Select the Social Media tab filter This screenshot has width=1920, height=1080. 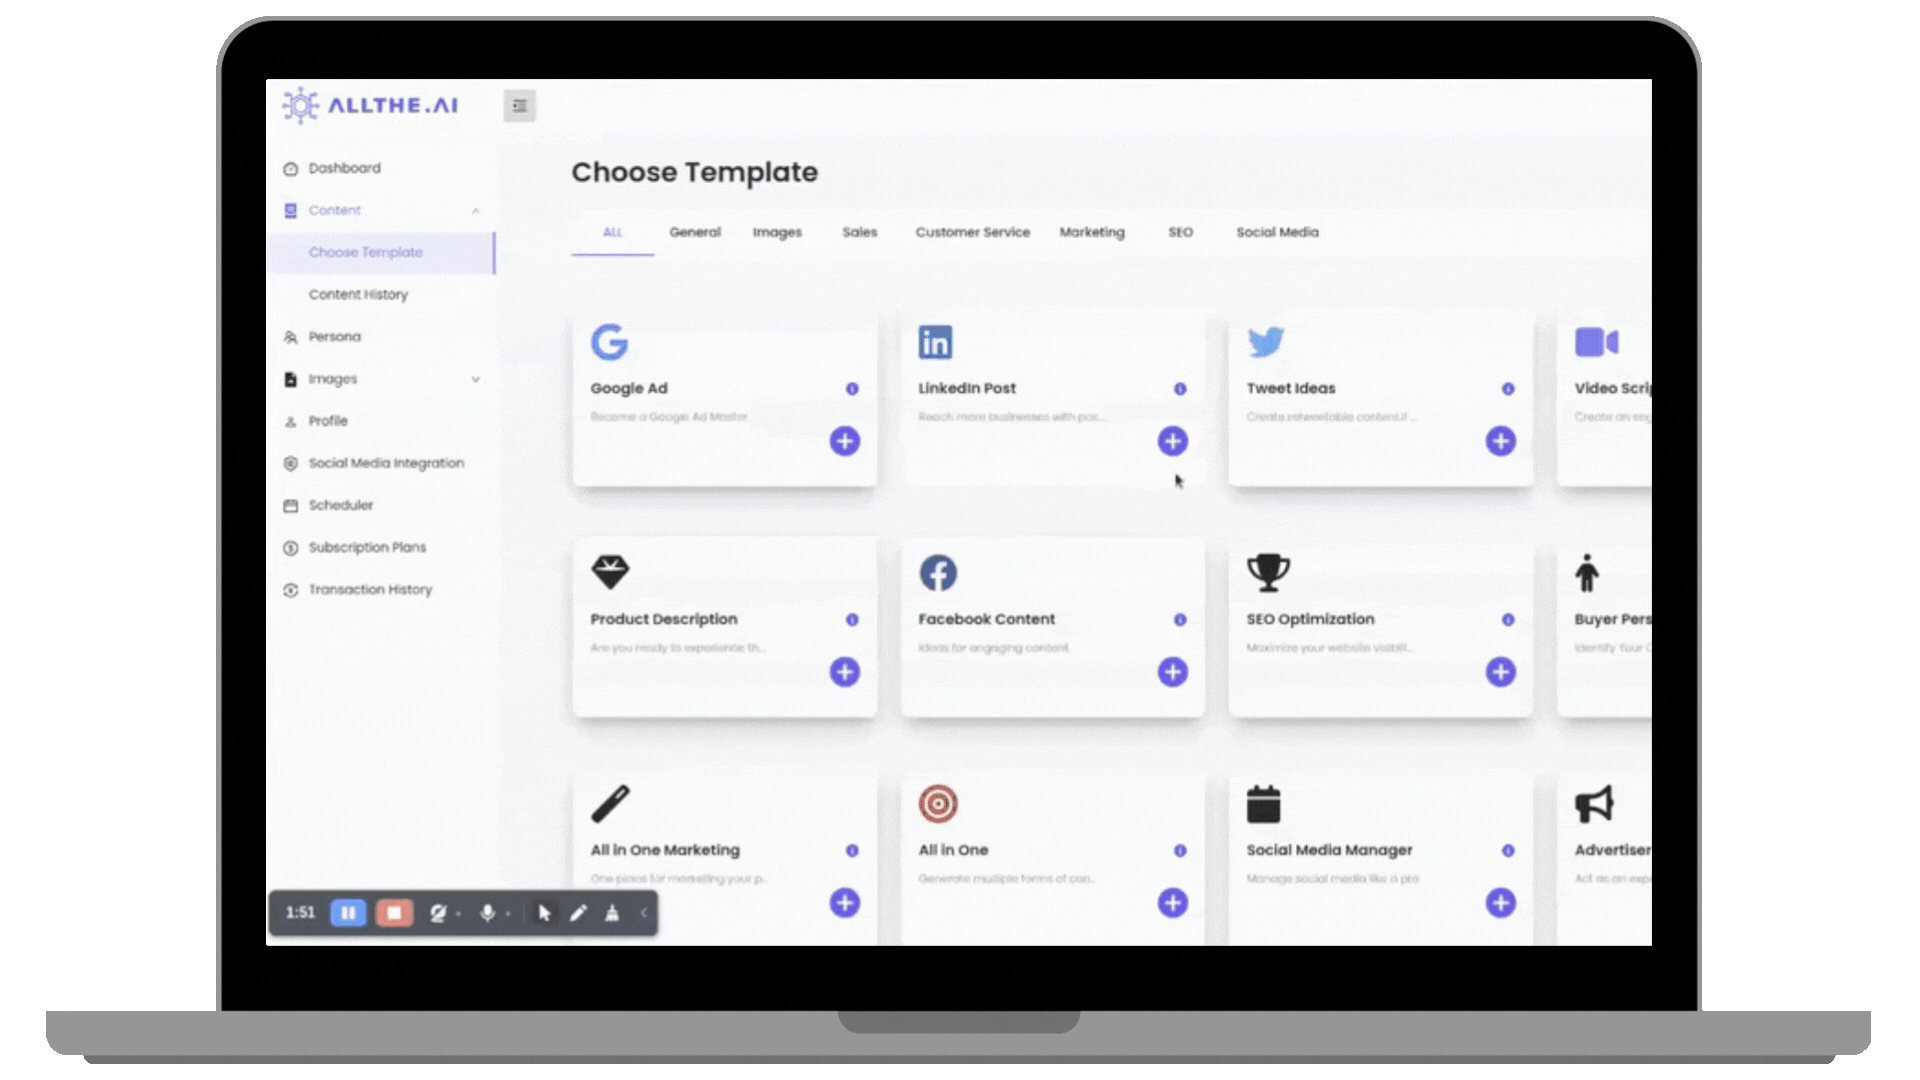(x=1275, y=232)
